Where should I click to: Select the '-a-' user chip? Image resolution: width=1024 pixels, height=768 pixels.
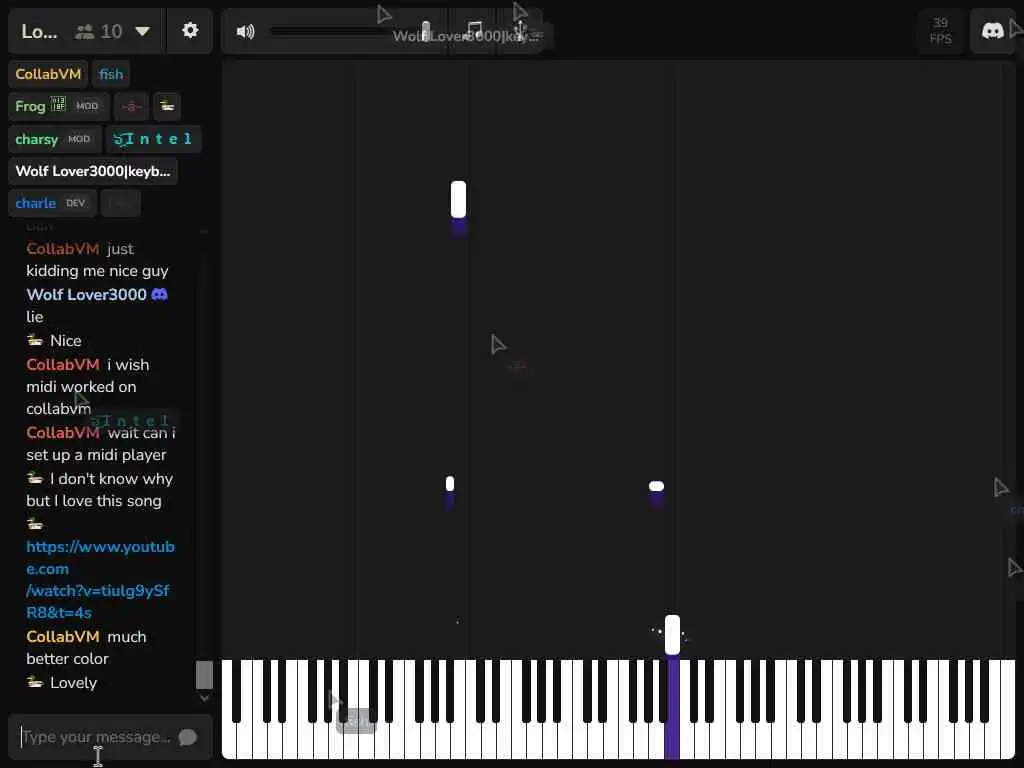point(131,106)
